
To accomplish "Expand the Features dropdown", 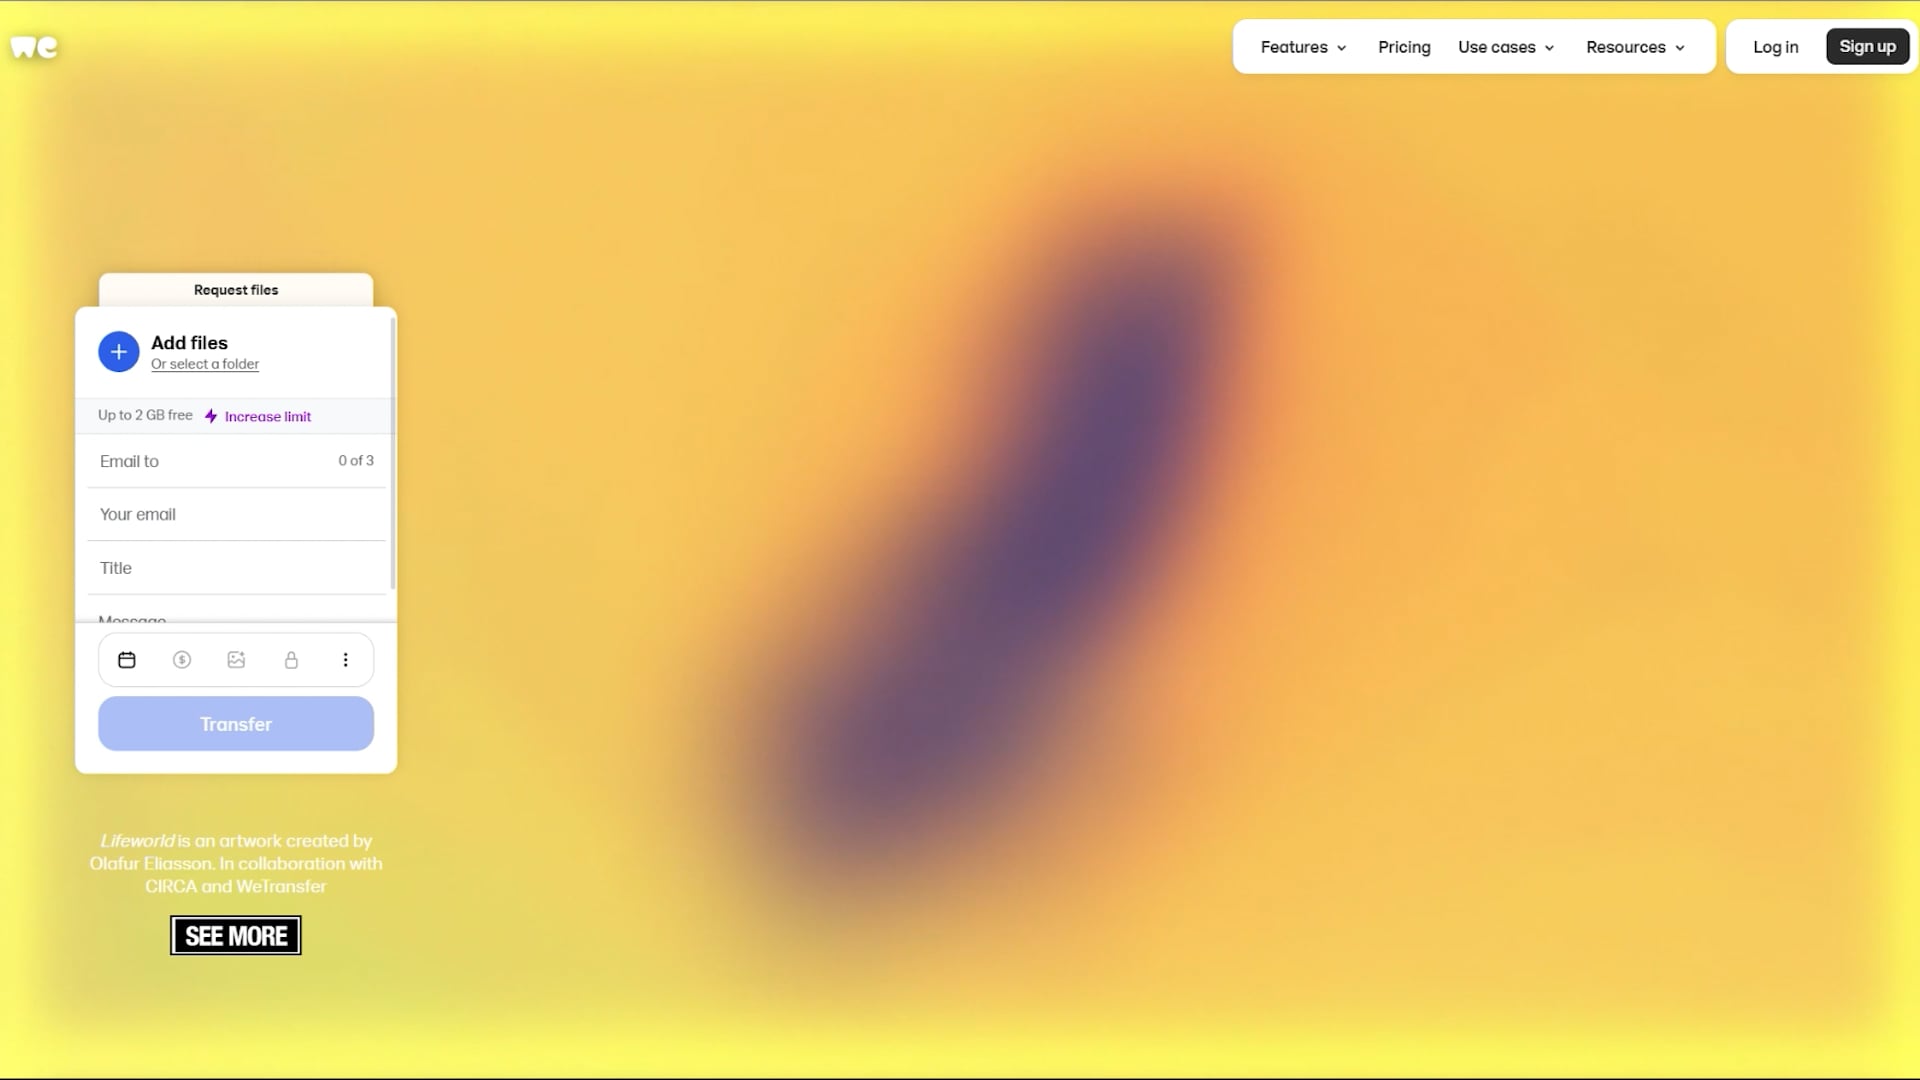I will click(x=1303, y=47).
